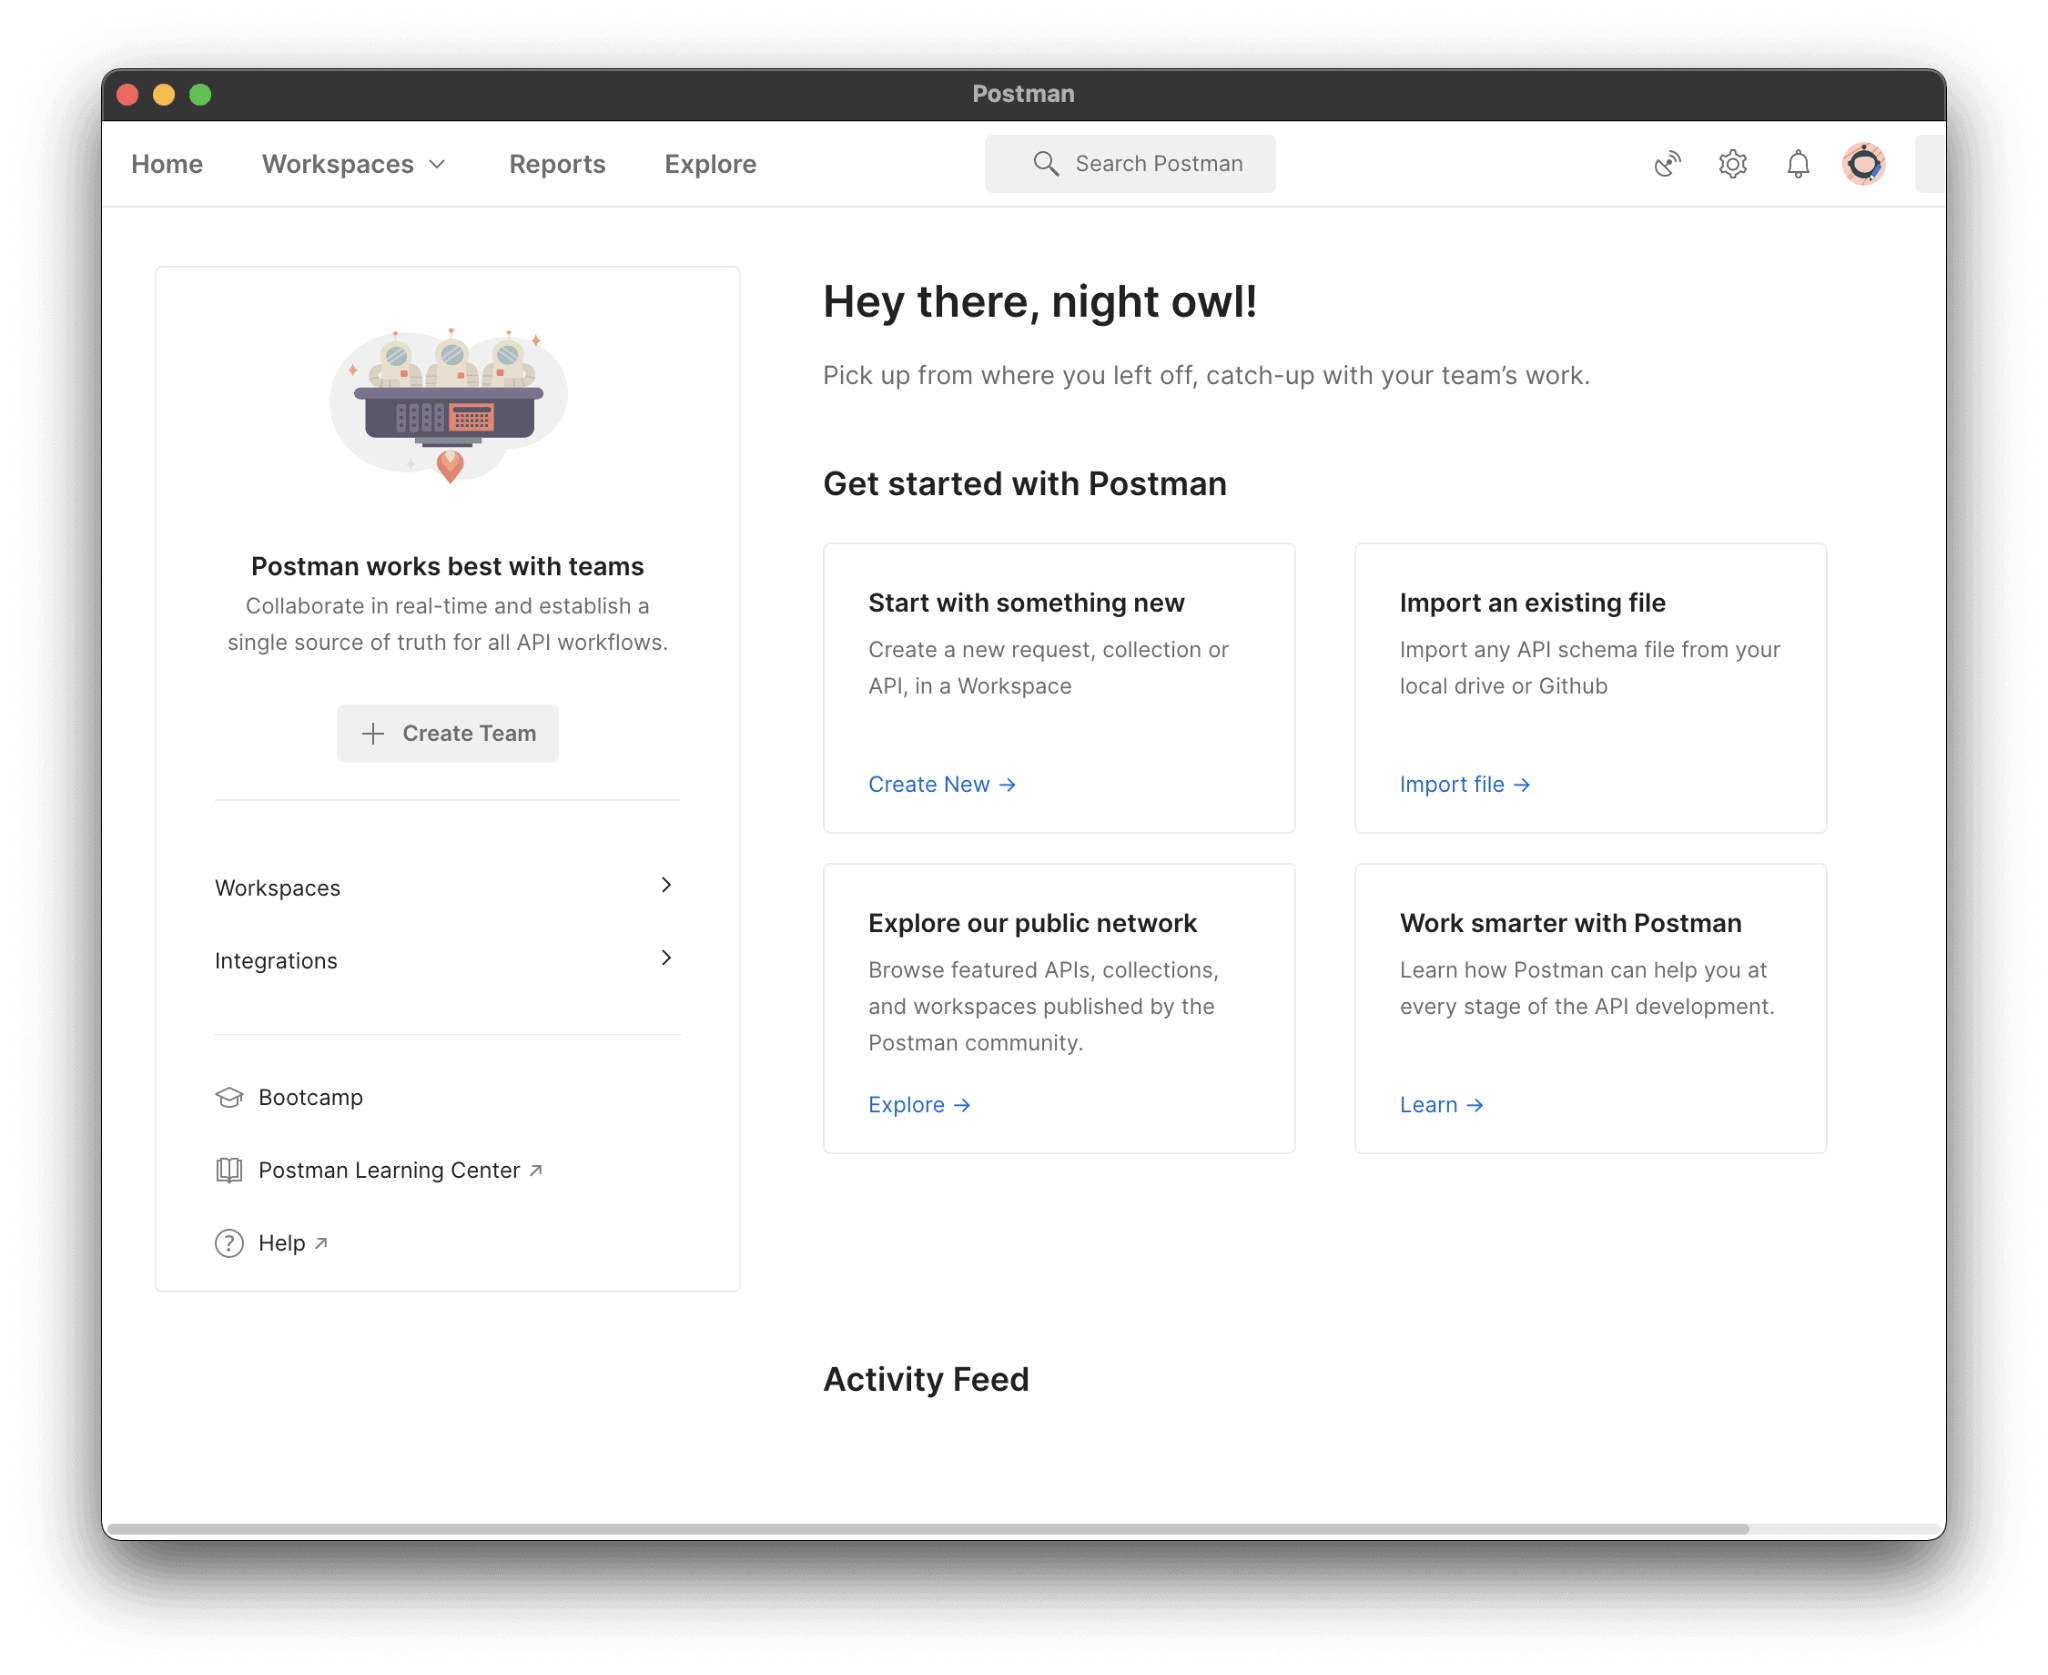Click the Create Team button
The width and height of the screenshot is (2048, 1675).
(448, 734)
